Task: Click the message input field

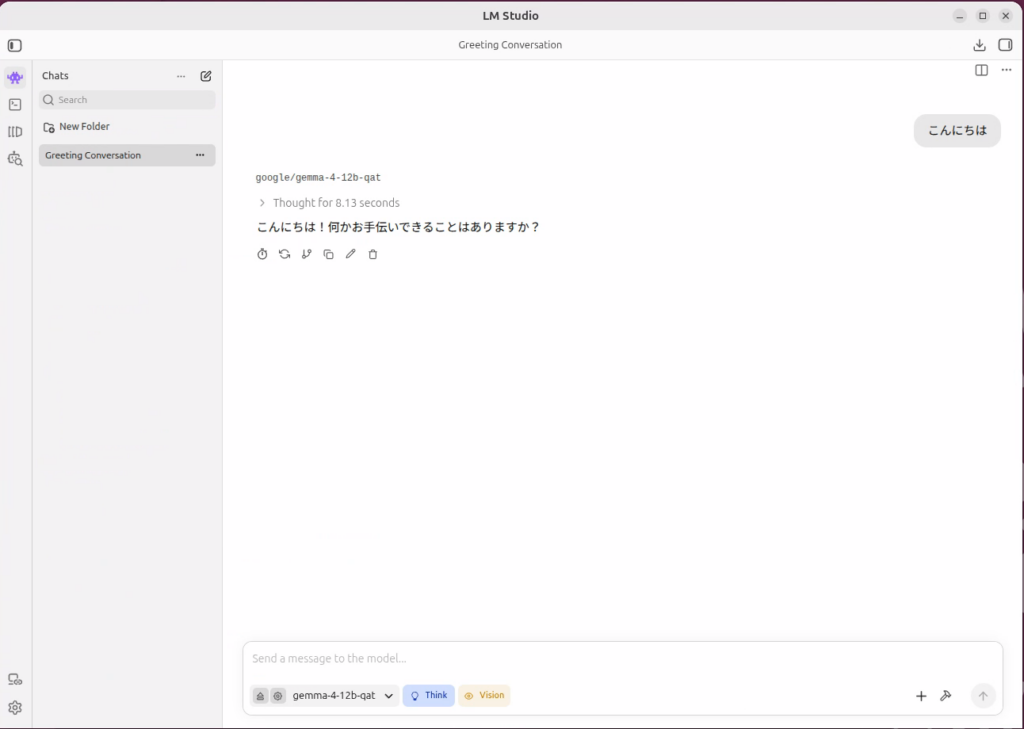Action: tap(622, 658)
